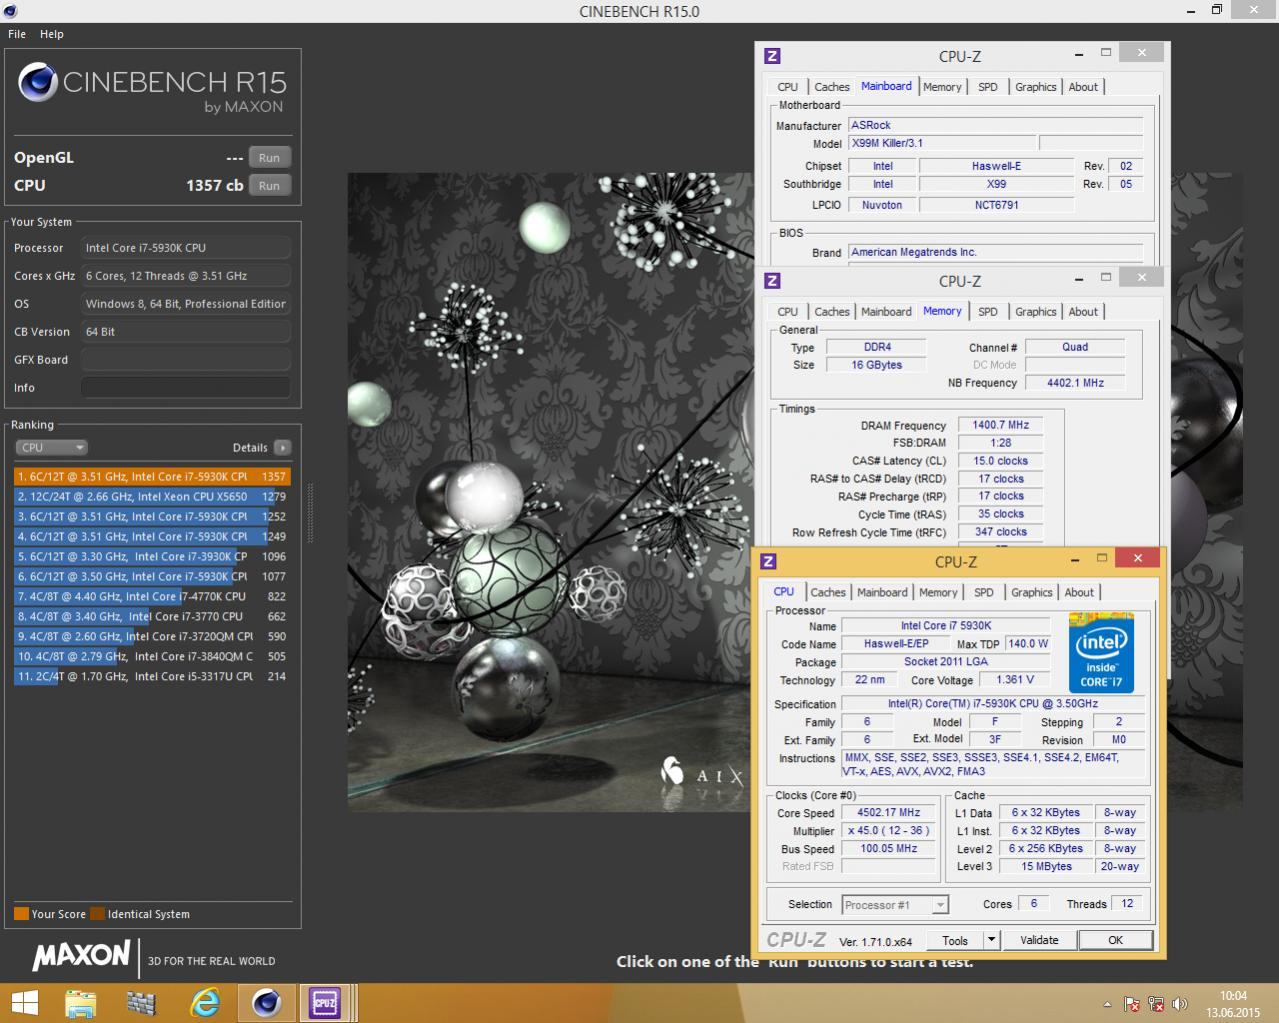Launch Internet Explorer from the taskbar
Screen dimensions: 1279x1023
[x=204, y=1003]
